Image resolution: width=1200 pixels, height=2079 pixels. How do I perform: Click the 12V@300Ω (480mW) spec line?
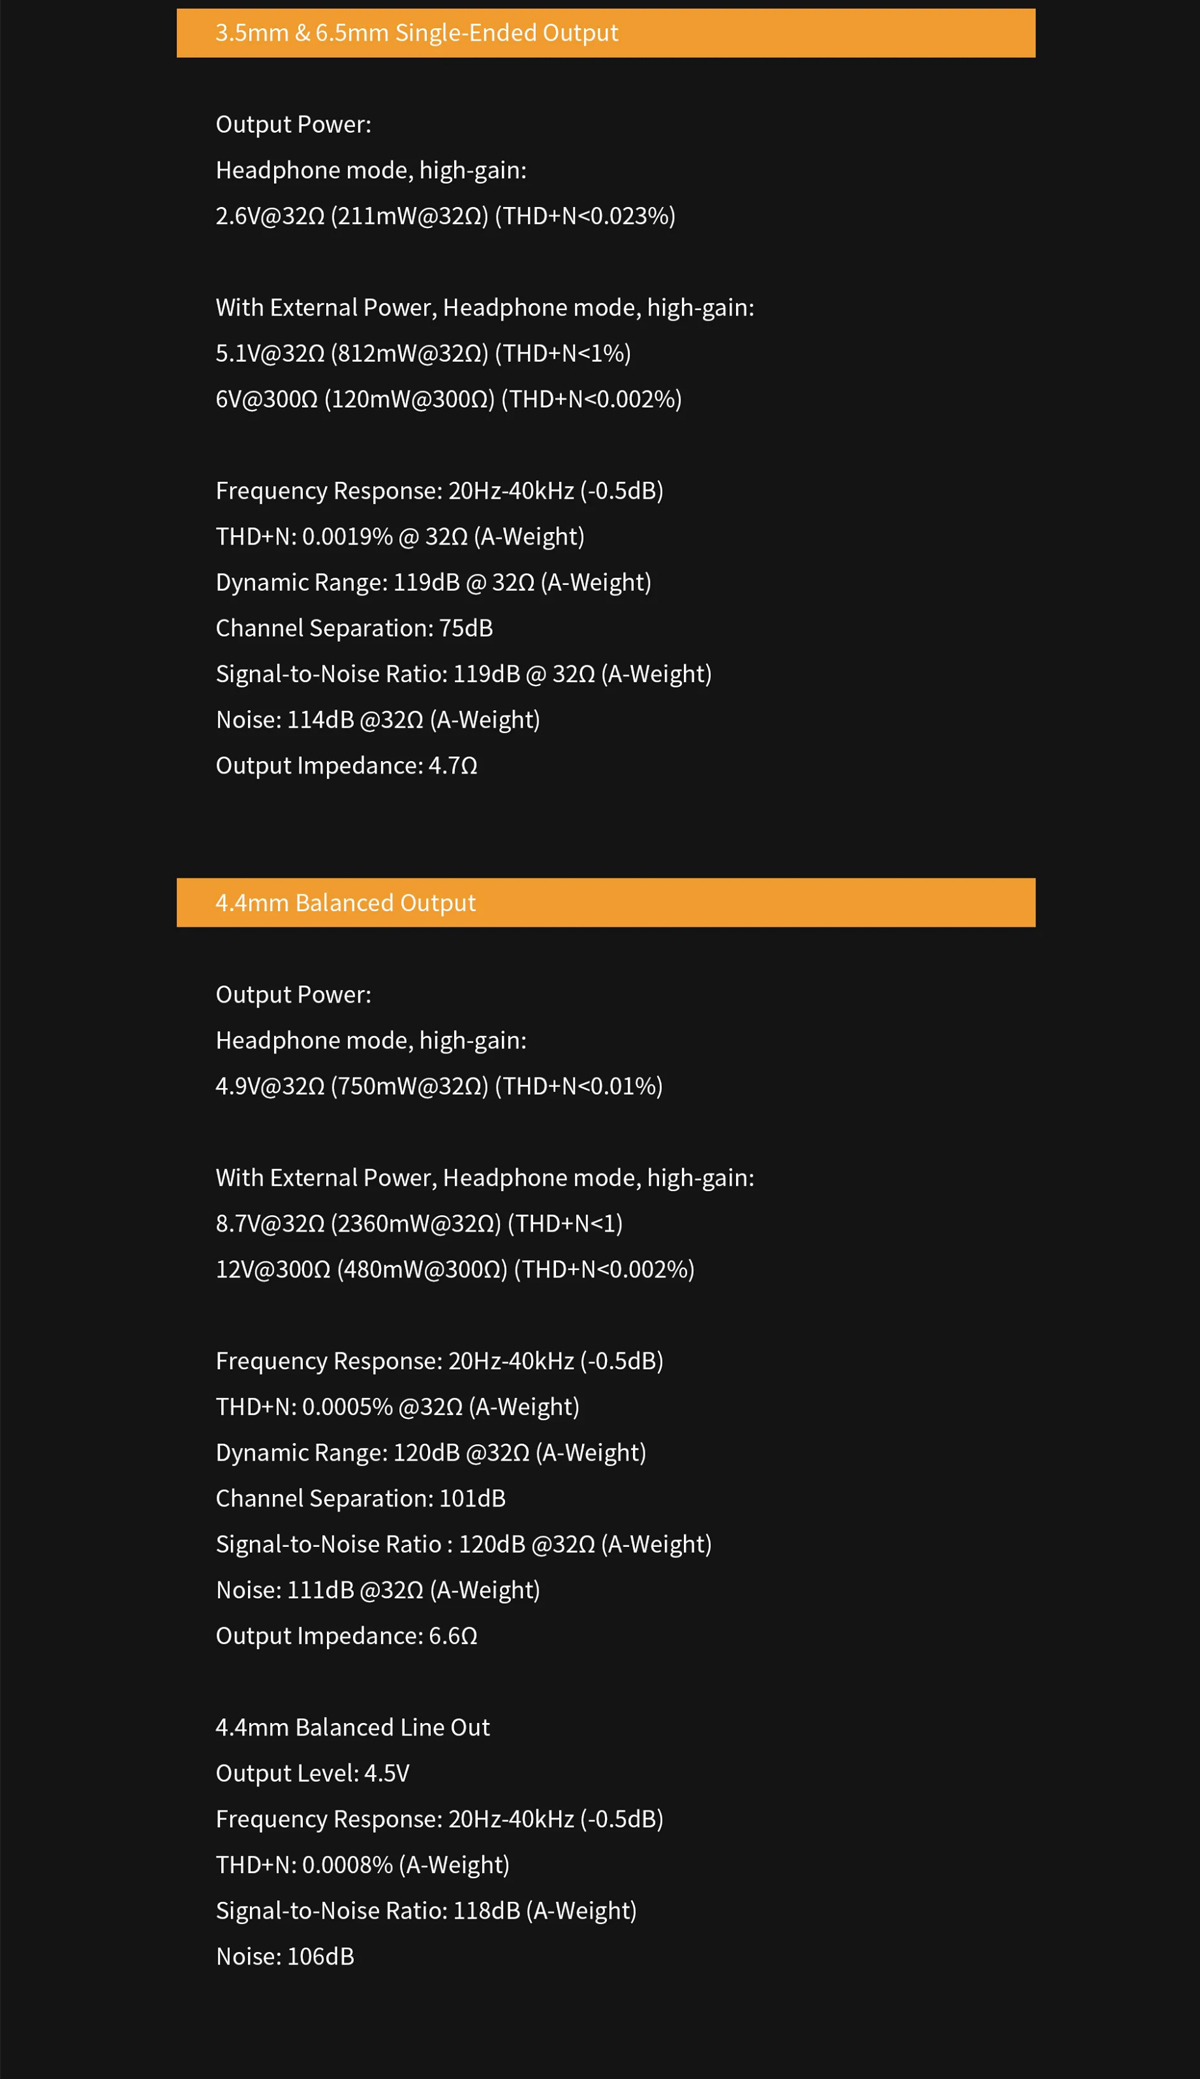click(455, 1270)
